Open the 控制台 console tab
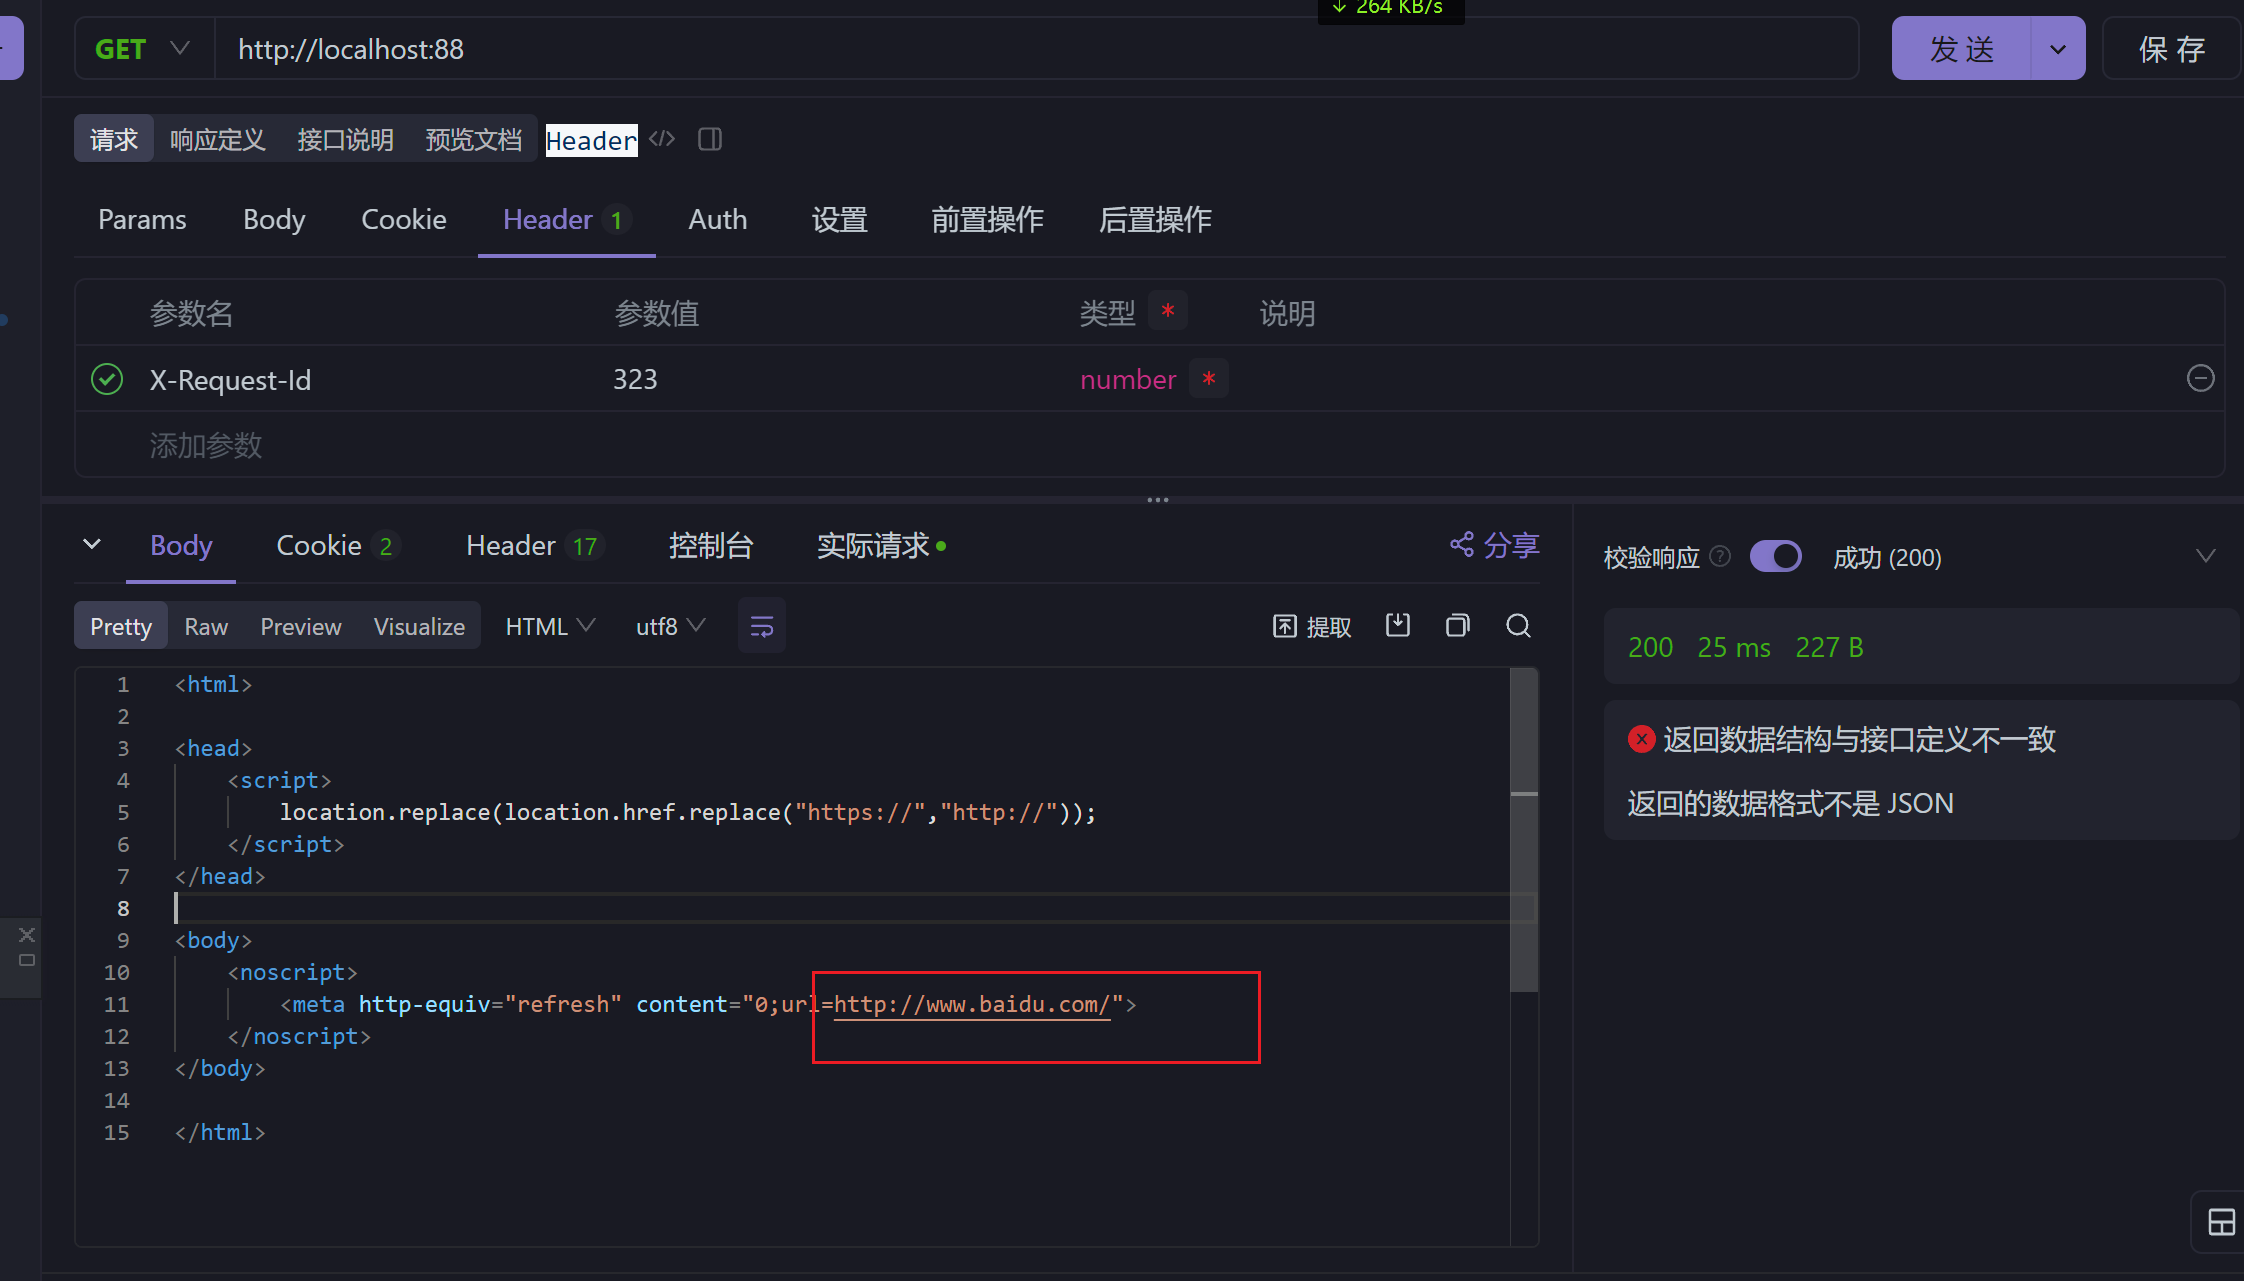This screenshot has height=1281, width=2244. click(710, 545)
